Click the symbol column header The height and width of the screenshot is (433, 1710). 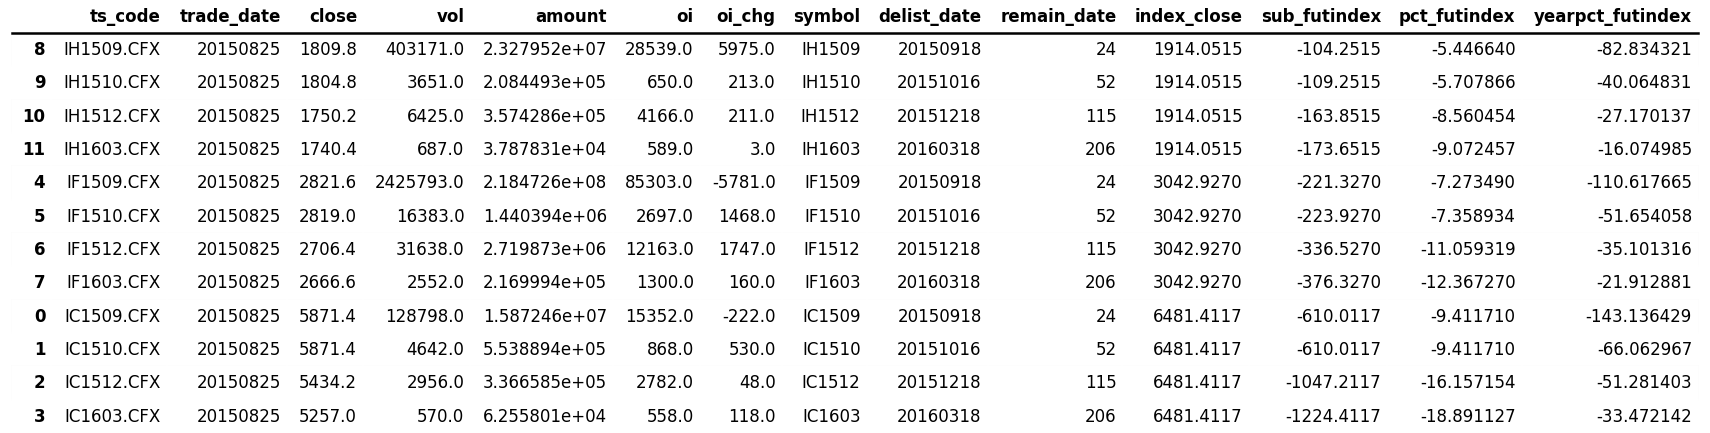(x=826, y=16)
